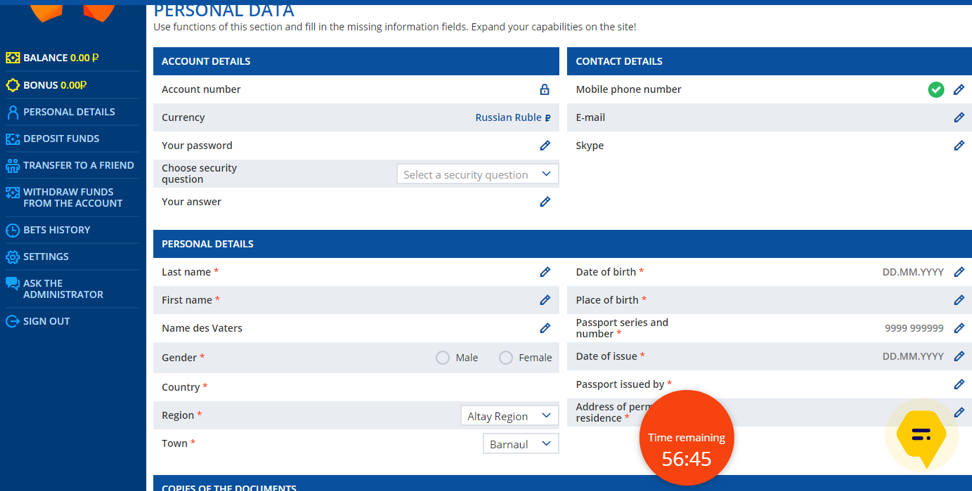
Task: Click the green verified checkmark for mobile phone
Action: [936, 89]
